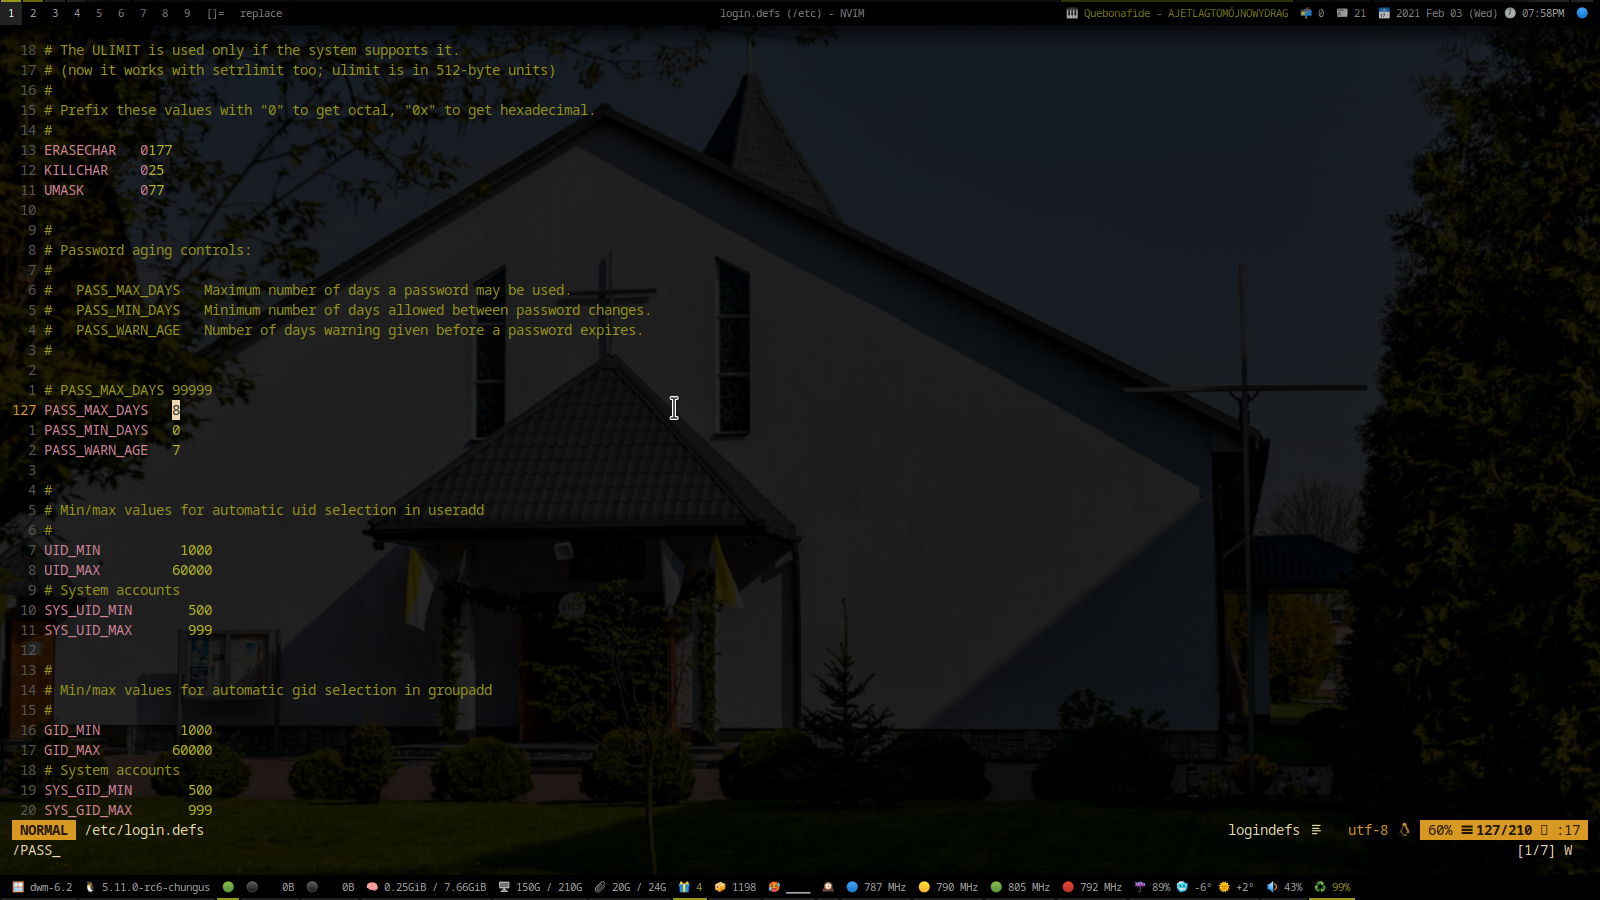This screenshot has height=900, width=1600.
Task: Click the Quebonafide now-playing song title
Action: coord(1186,13)
